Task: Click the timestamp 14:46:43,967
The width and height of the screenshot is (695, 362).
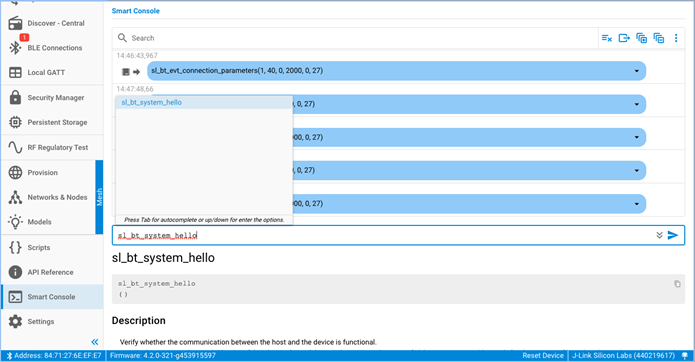Action: (x=137, y=55)
